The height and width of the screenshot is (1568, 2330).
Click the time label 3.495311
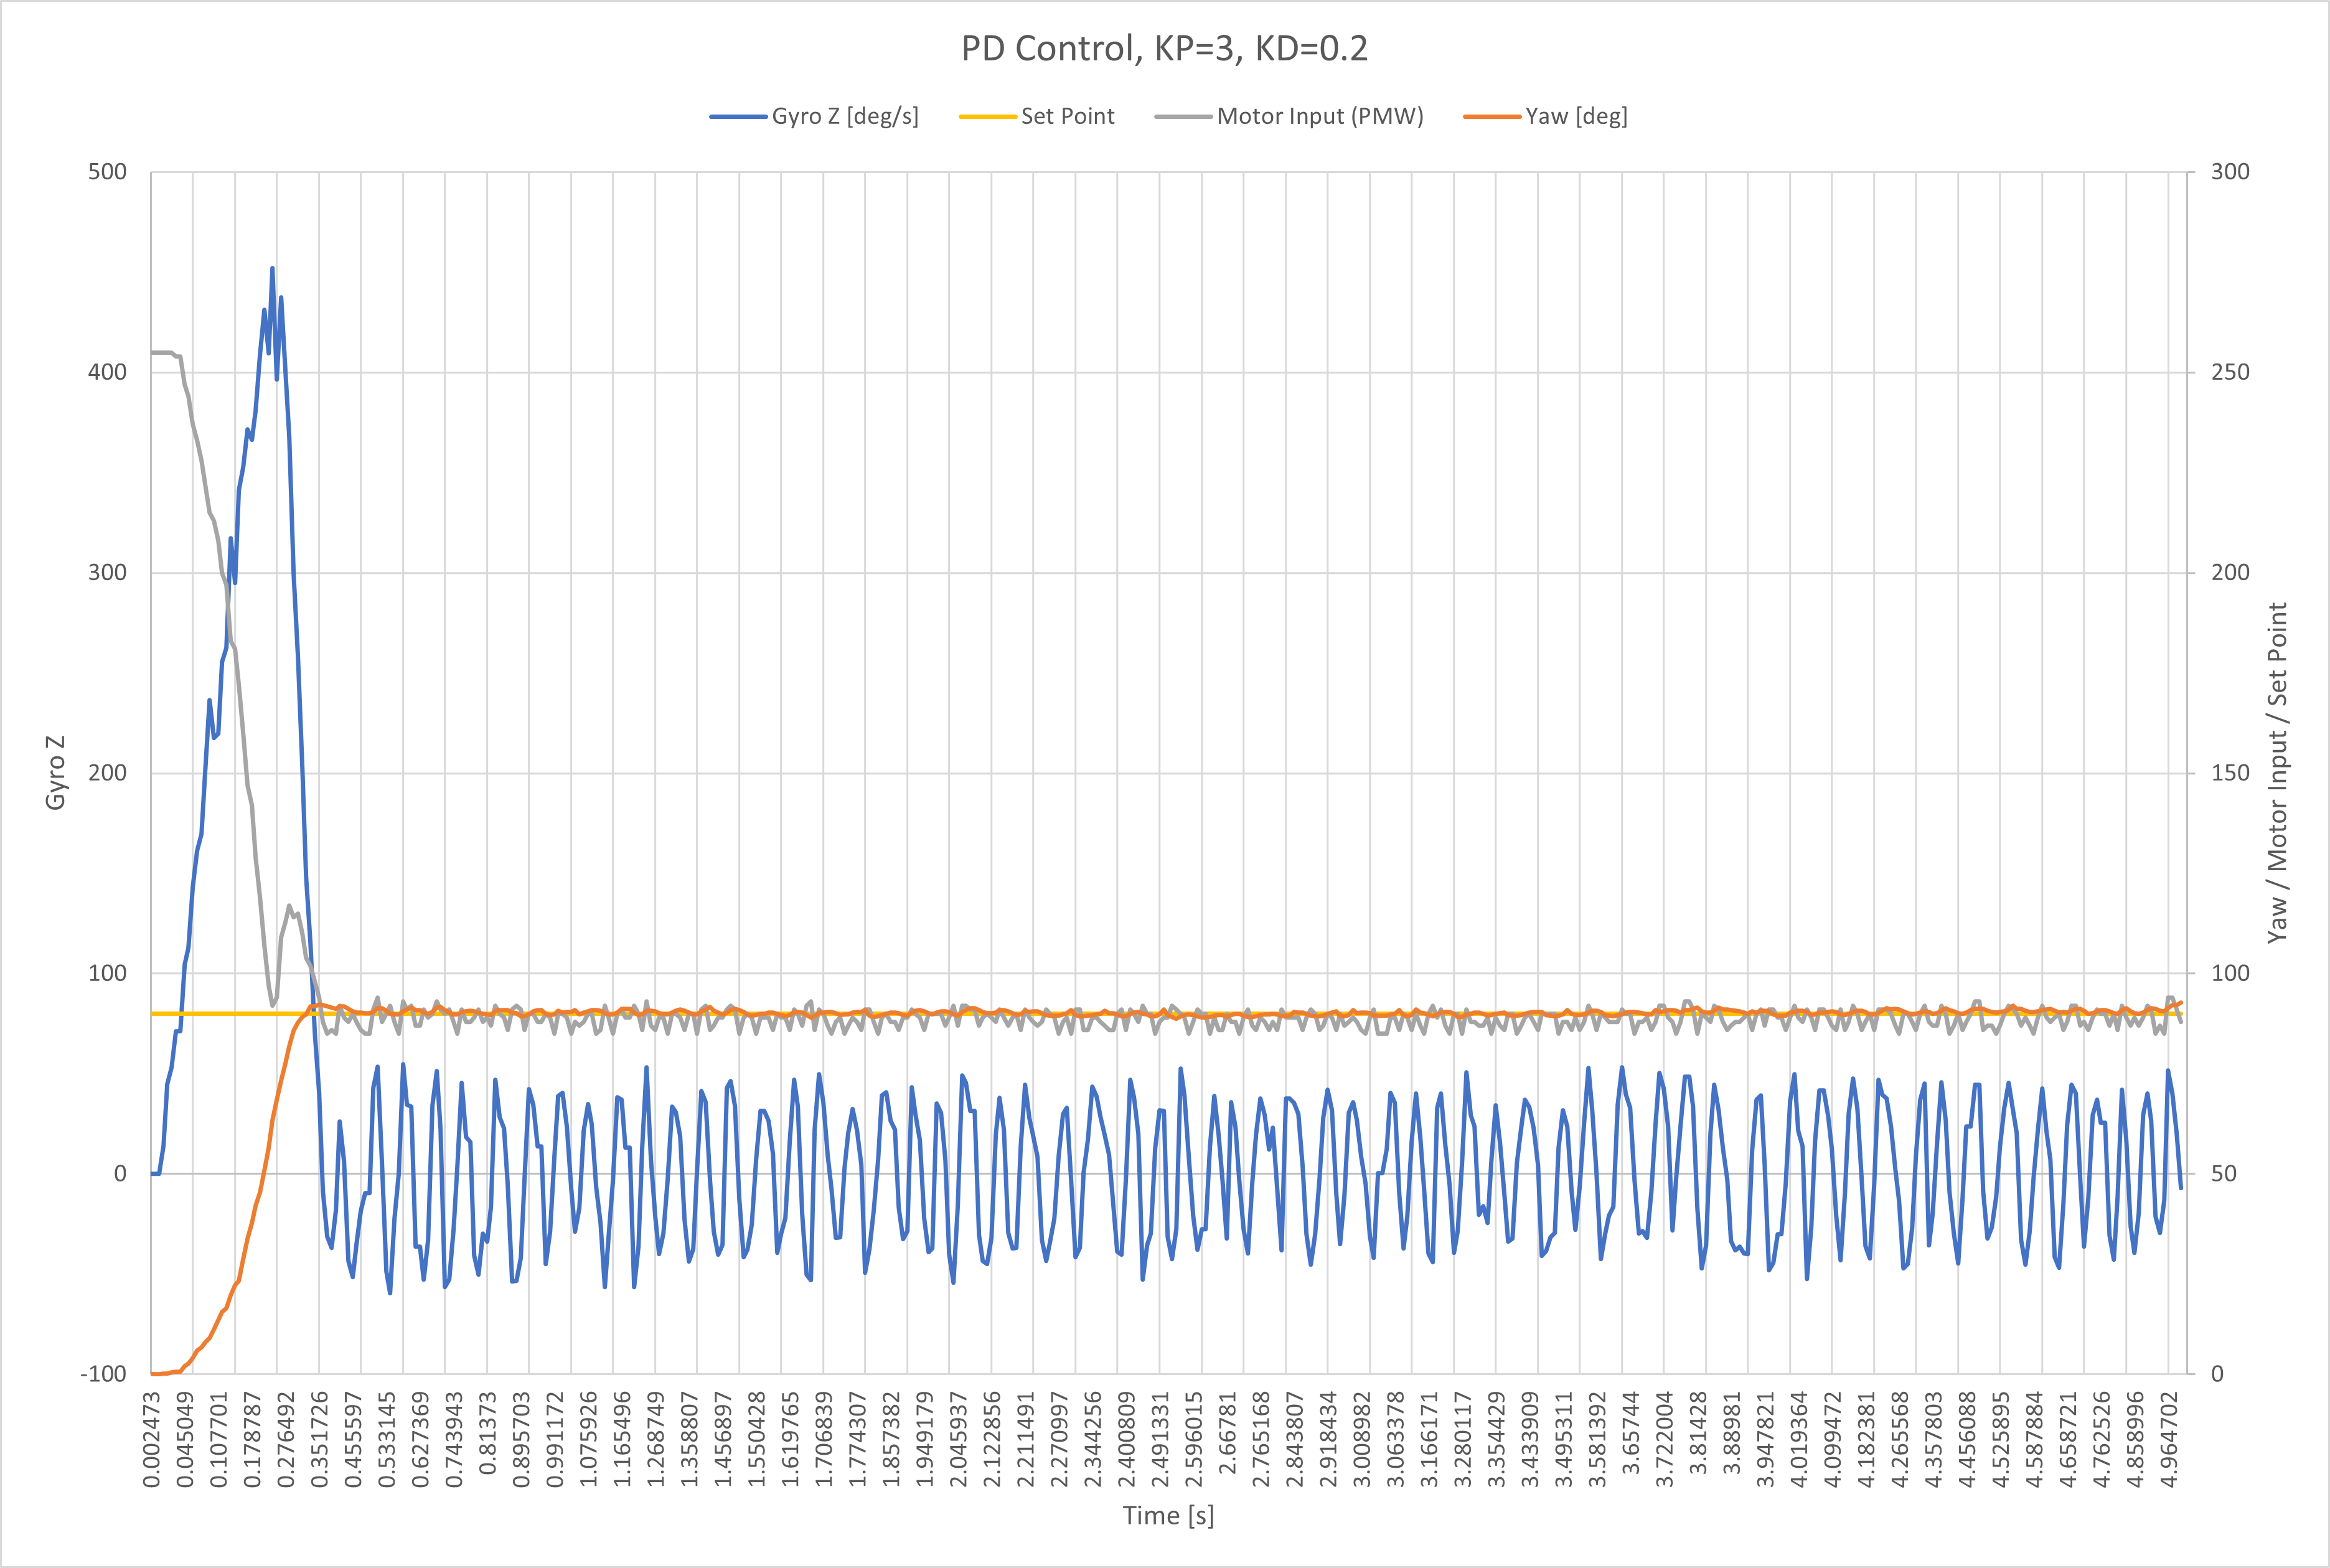click(x=1563, y=1439)
